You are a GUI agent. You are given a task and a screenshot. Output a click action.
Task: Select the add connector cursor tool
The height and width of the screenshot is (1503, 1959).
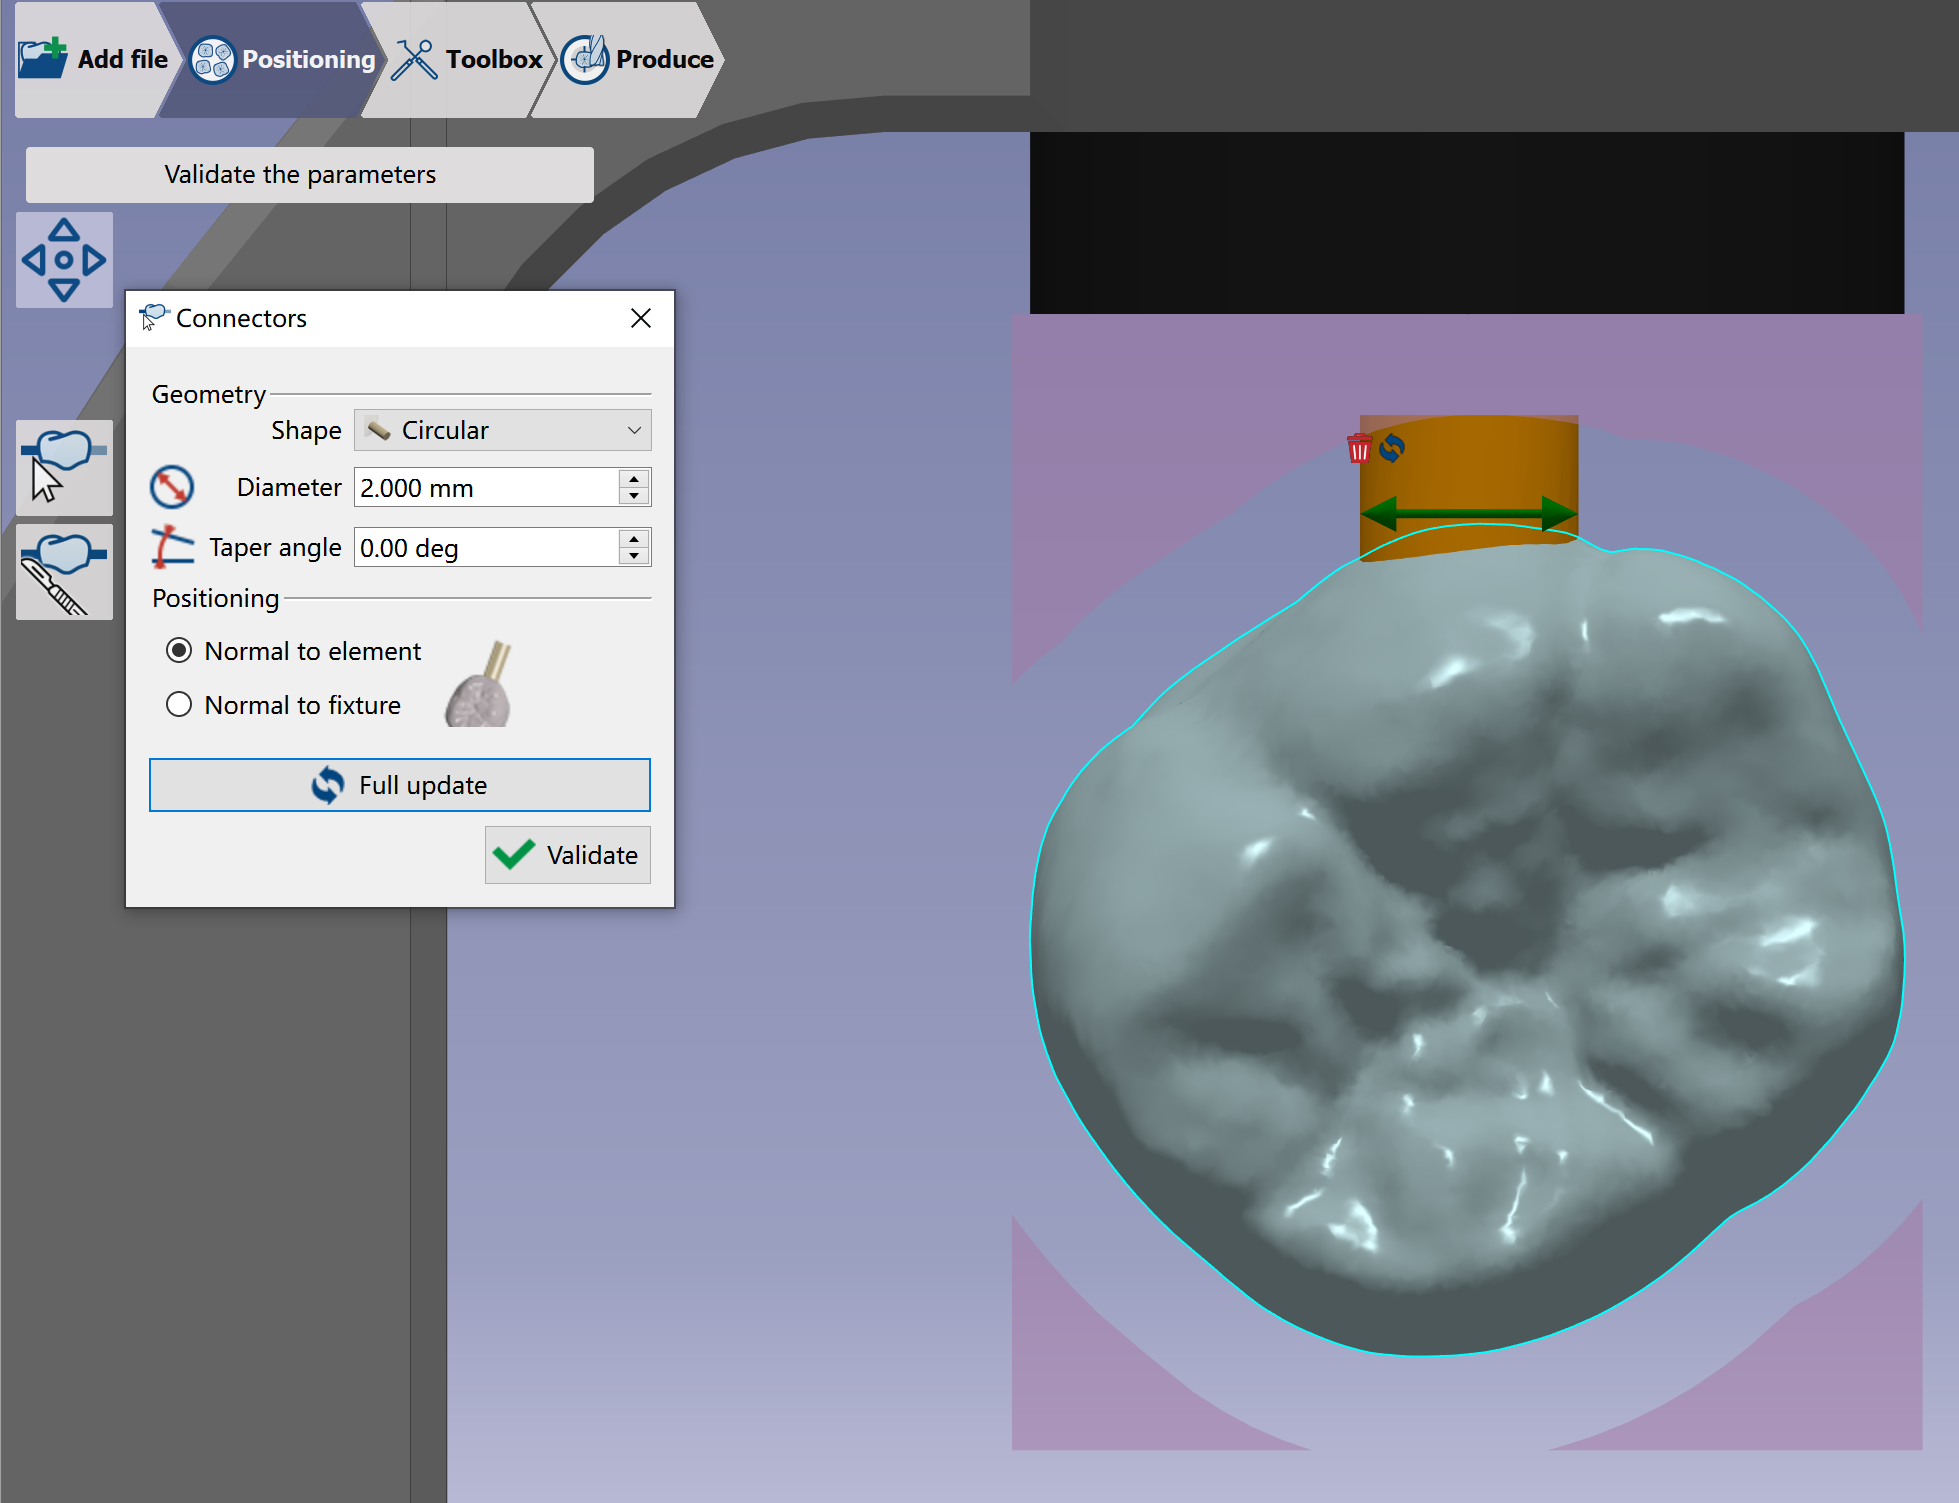[x=64, y=467]
